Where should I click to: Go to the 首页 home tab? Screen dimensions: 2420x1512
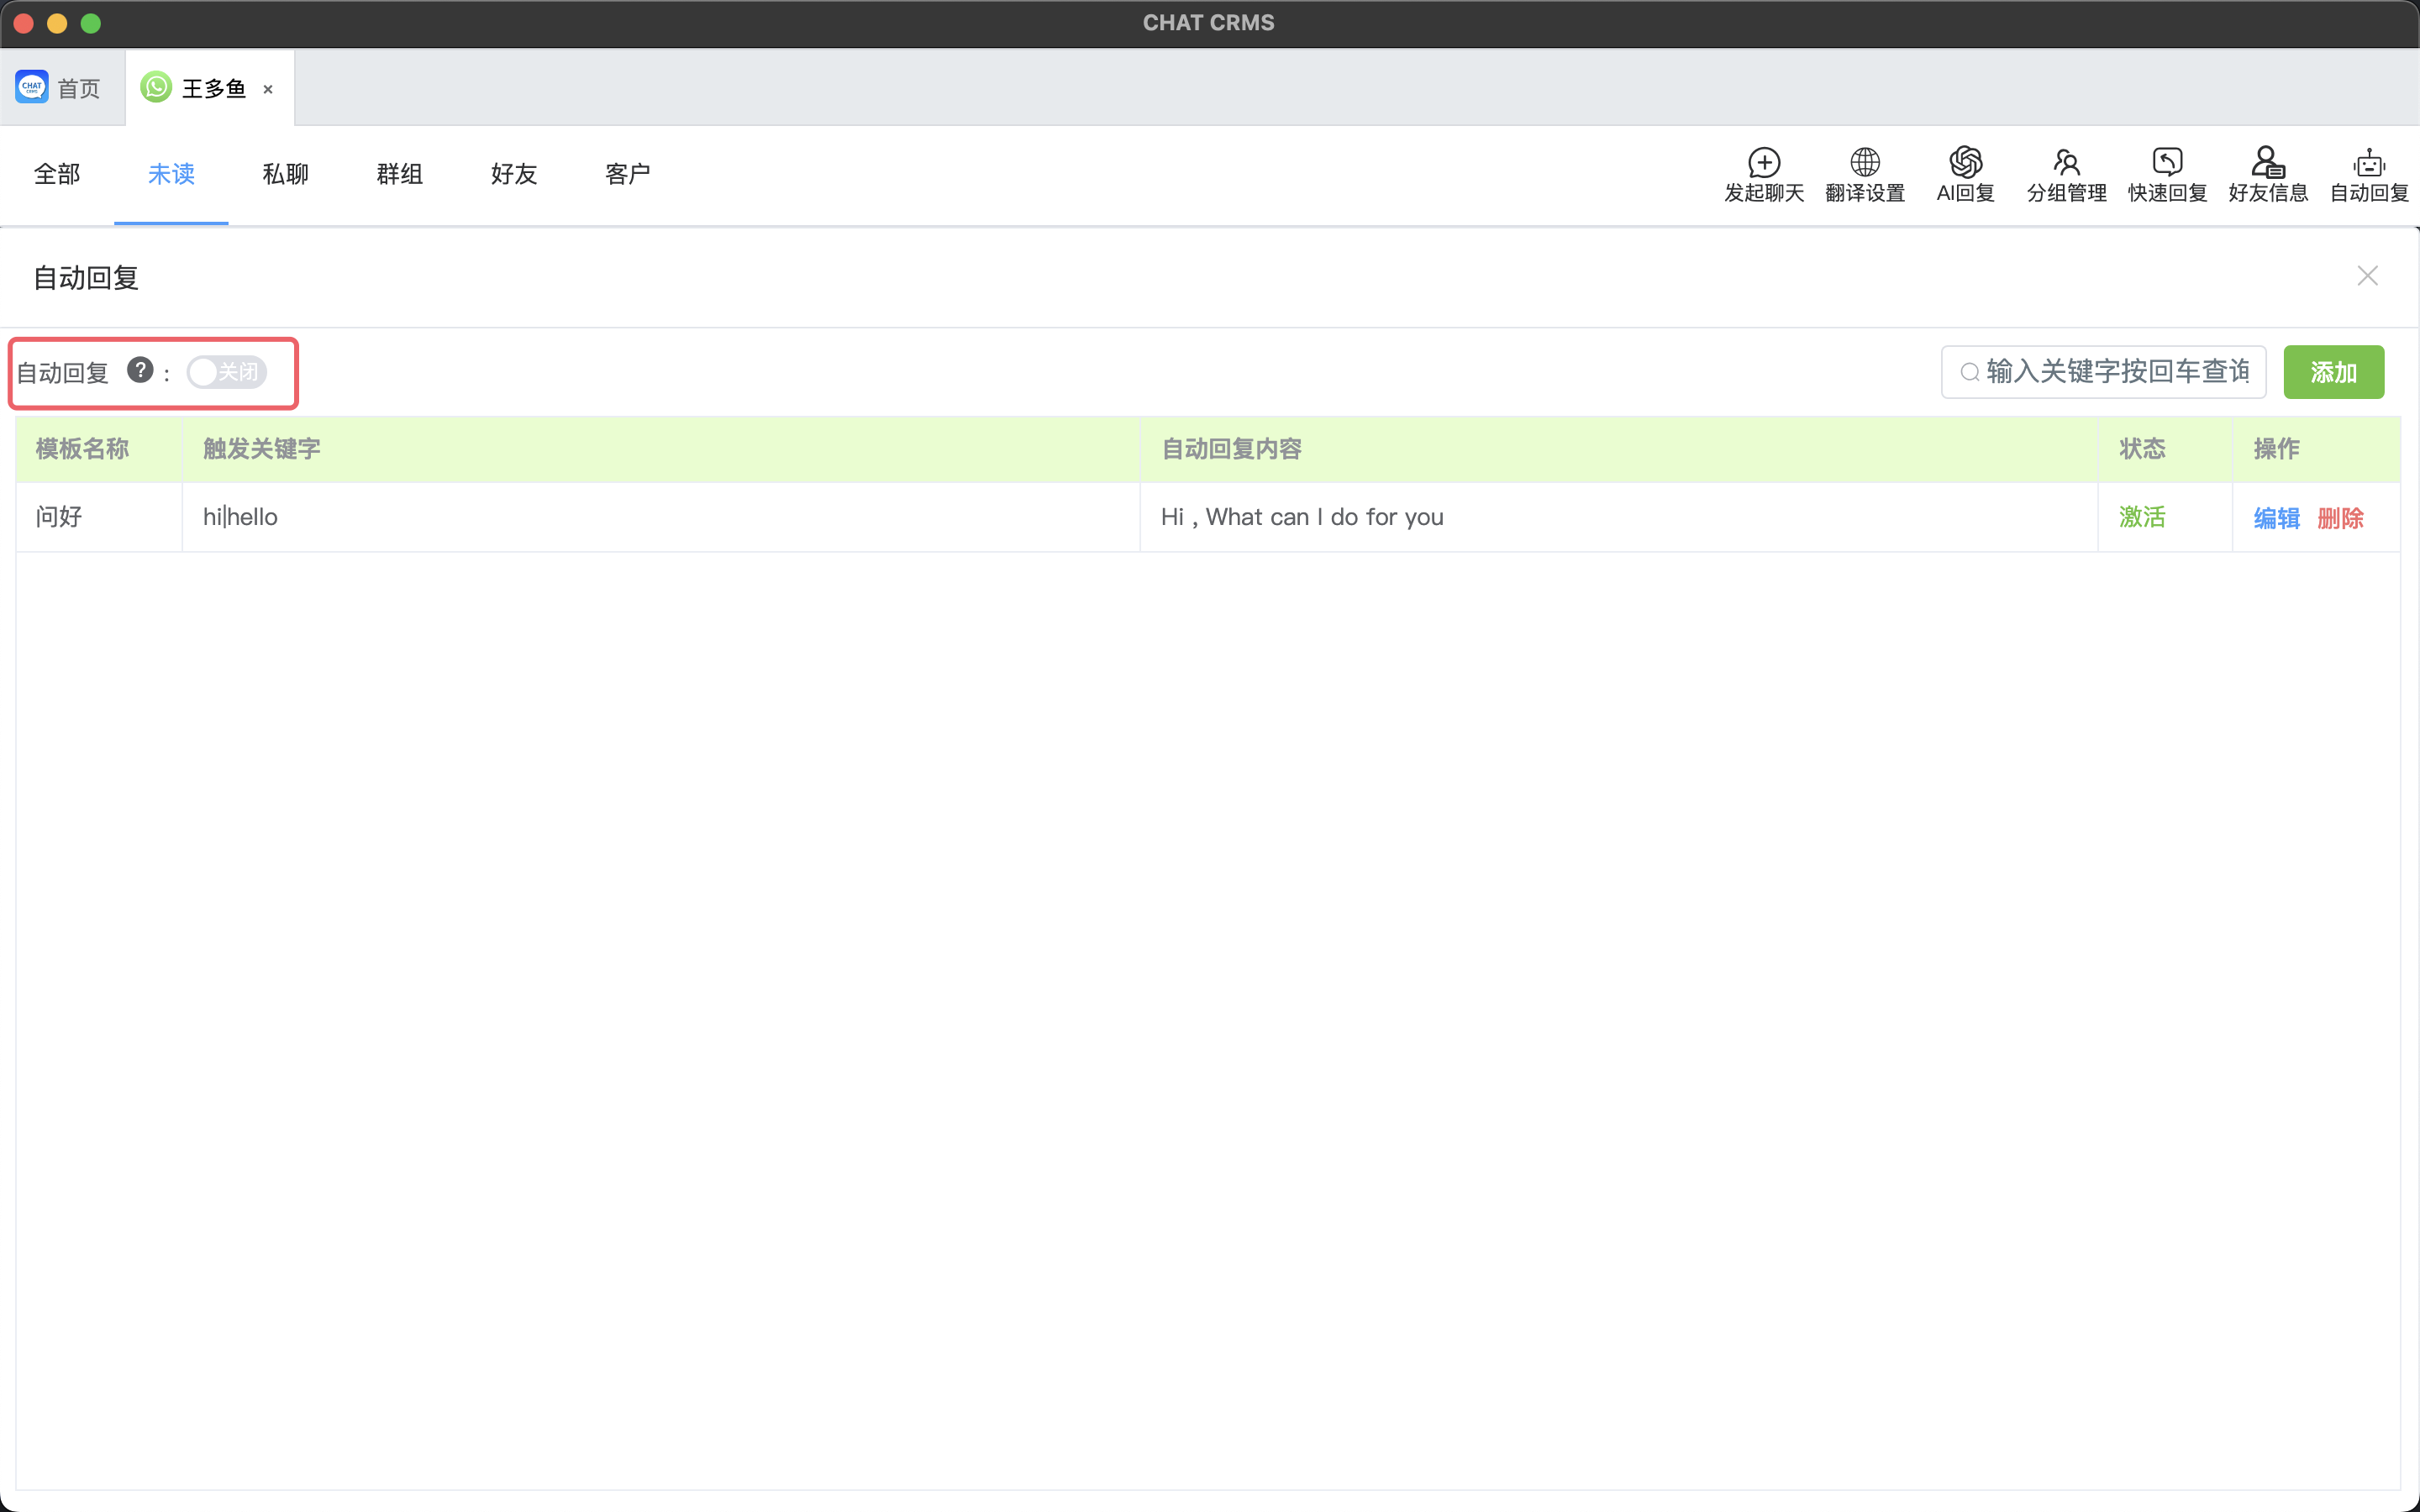pos(62,88)
